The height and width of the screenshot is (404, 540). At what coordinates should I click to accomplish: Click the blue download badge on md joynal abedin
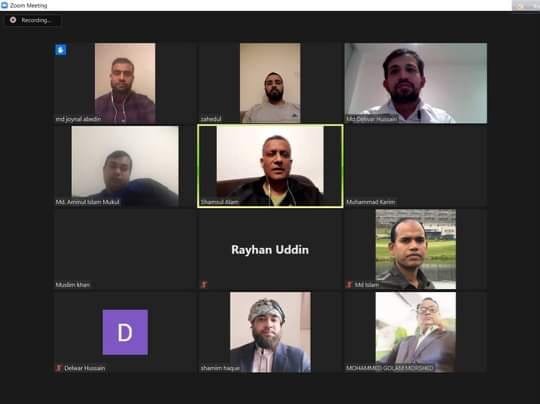pos(61,50)
